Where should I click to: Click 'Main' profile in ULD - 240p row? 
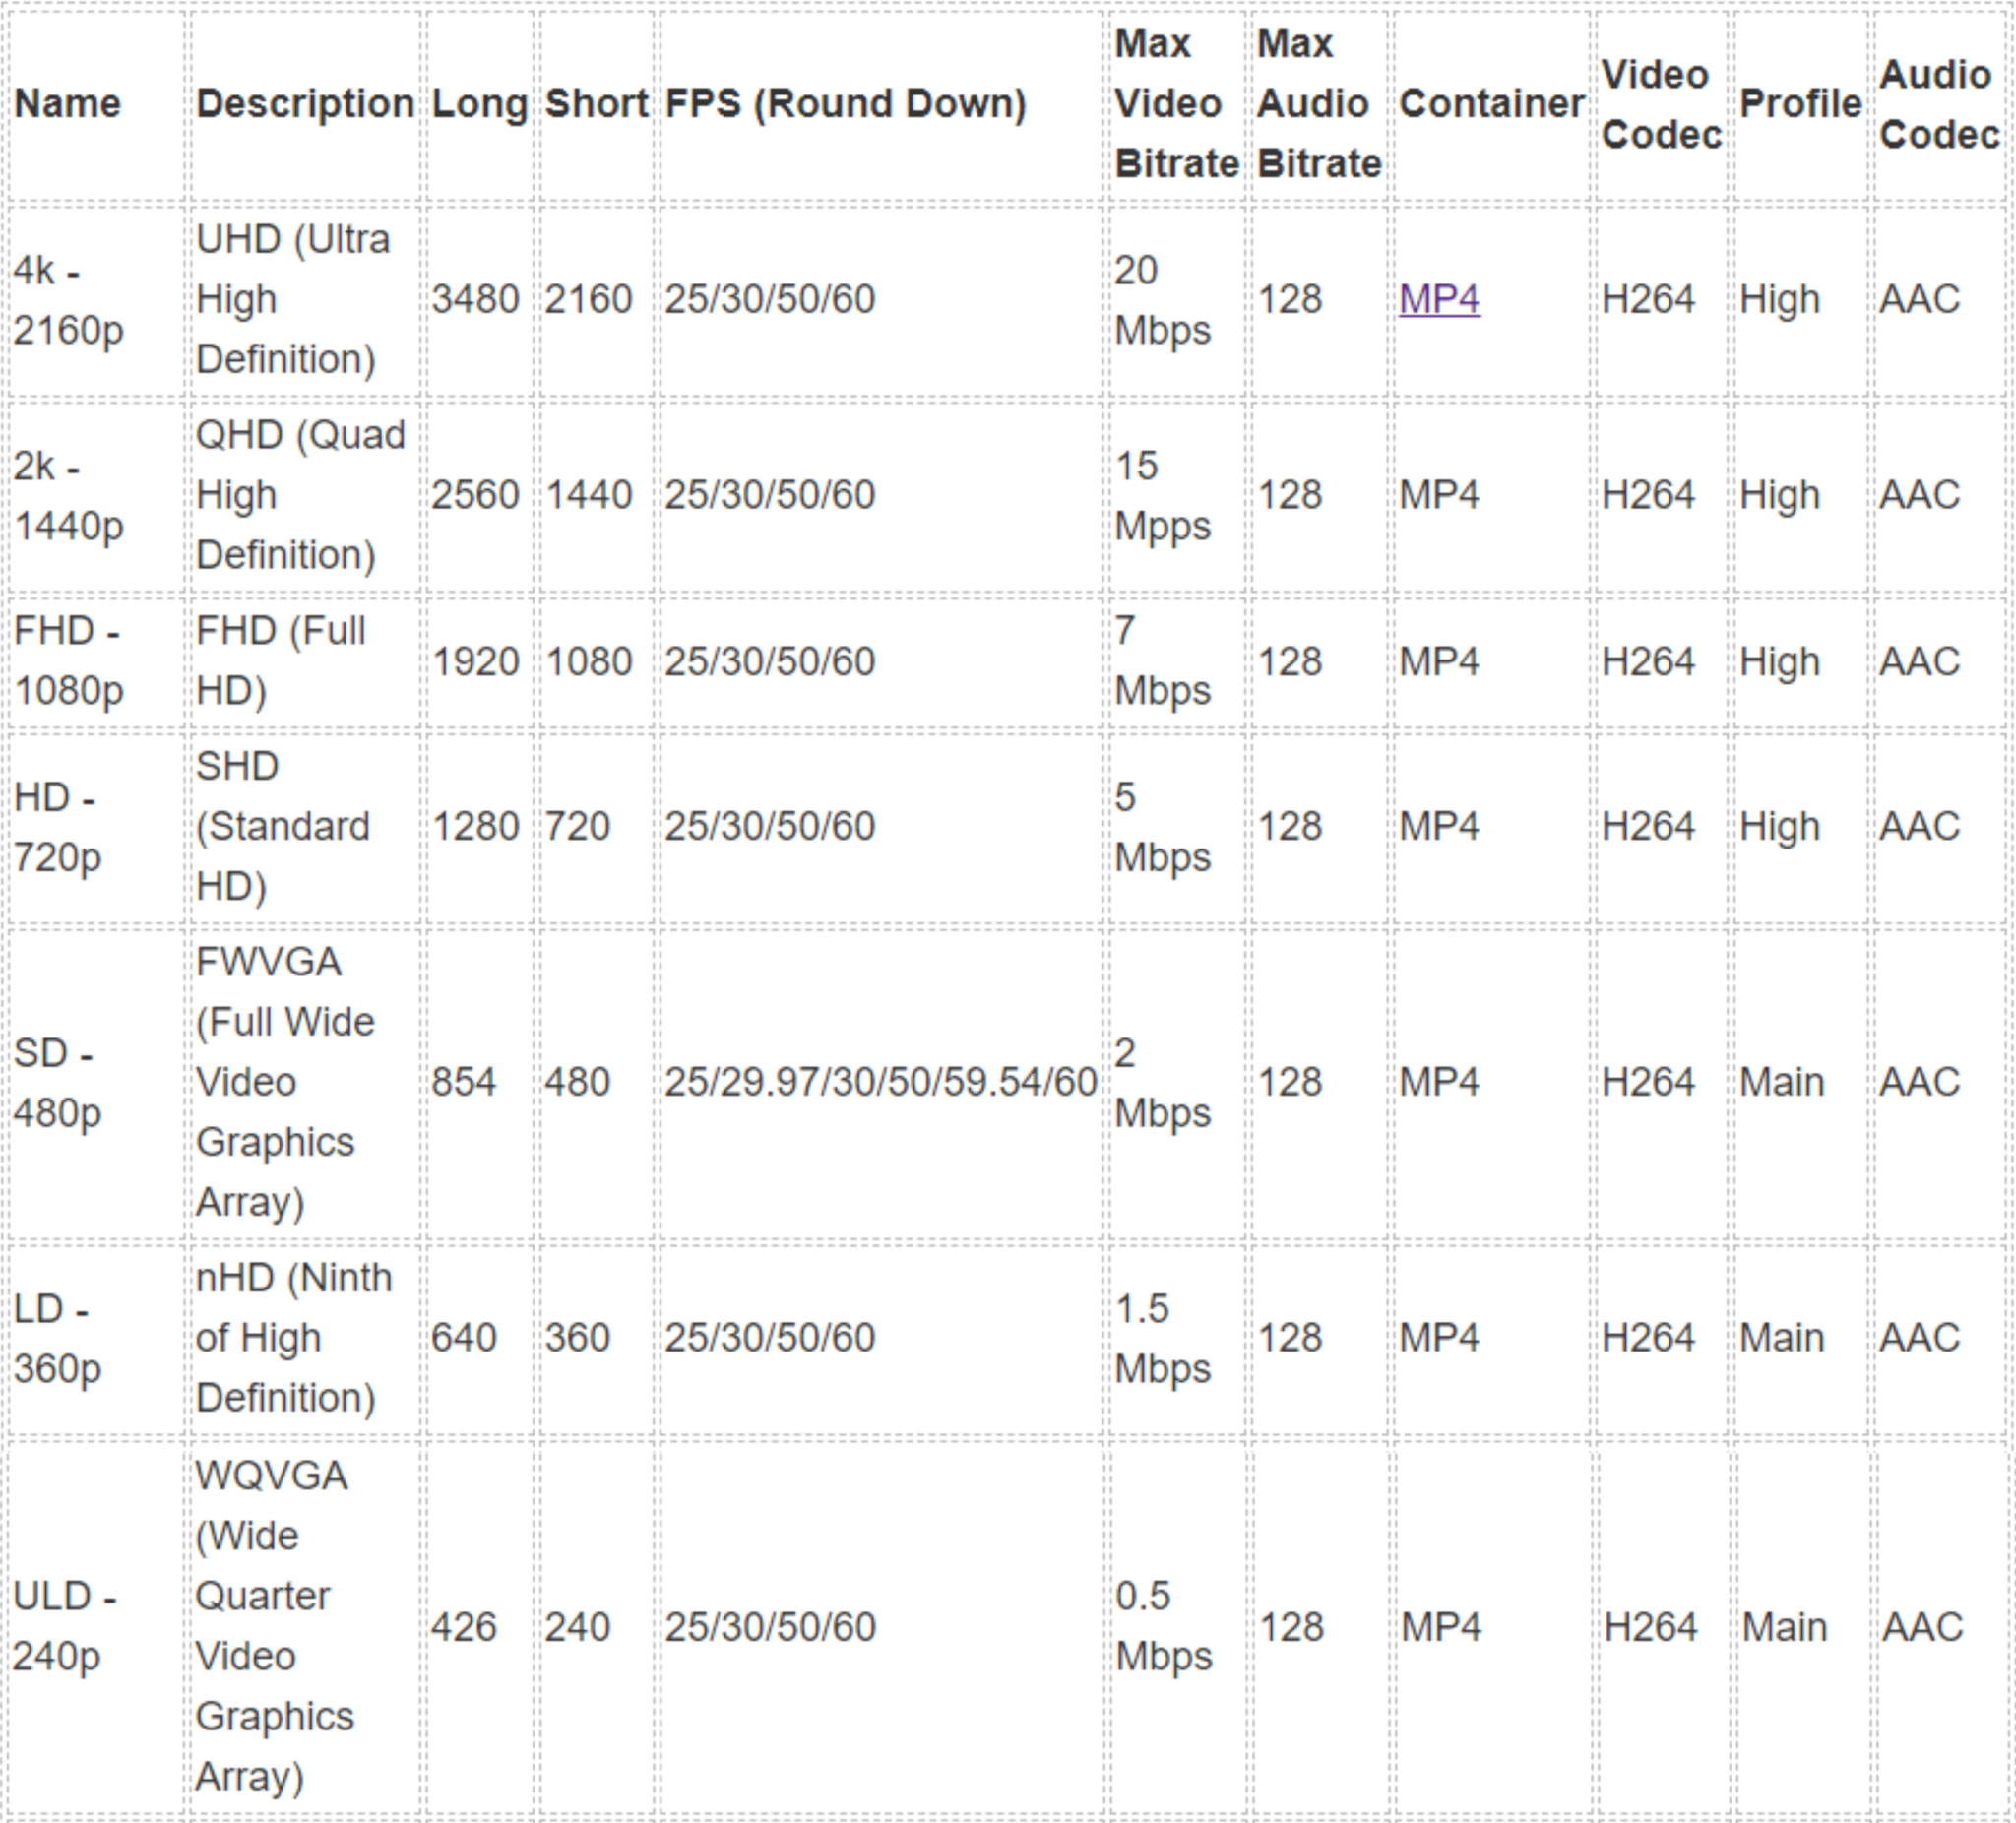pyautogui.click(x=1784, y=1627)
